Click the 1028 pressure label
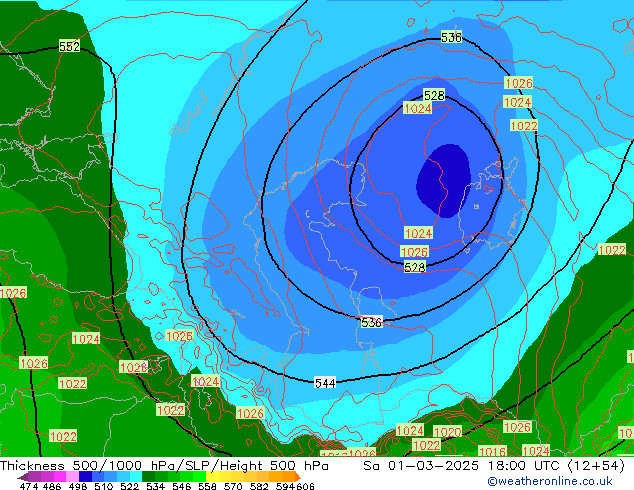The height and width of the screenshot is (490, 634). click(x=133, y=367)
